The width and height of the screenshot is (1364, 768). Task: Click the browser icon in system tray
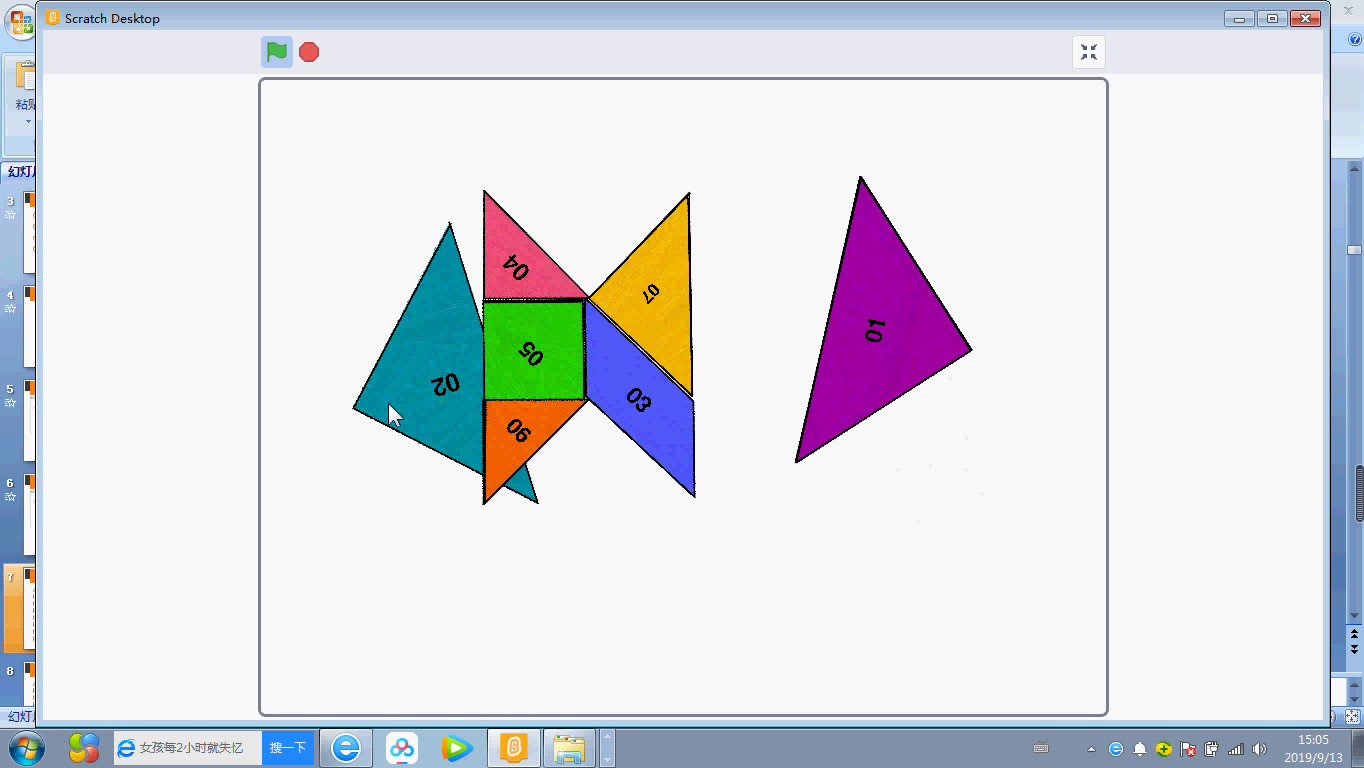coord(1115,748)
